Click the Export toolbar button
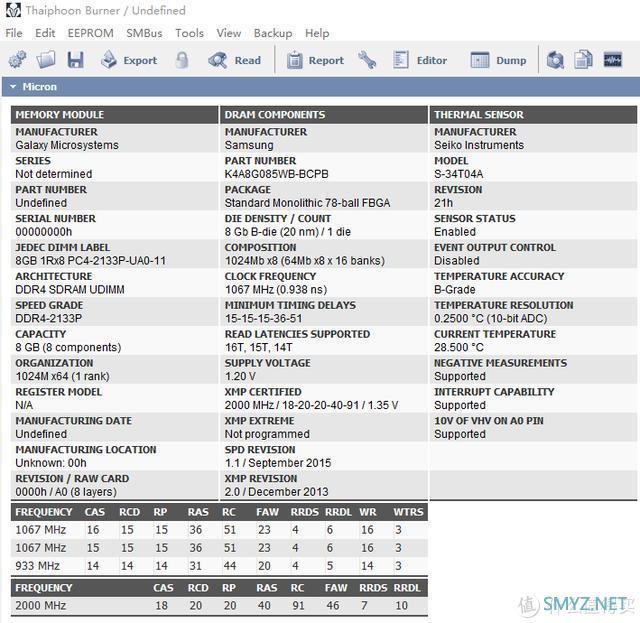The height and width of the screenshot is (623, 640). [129, 60]
